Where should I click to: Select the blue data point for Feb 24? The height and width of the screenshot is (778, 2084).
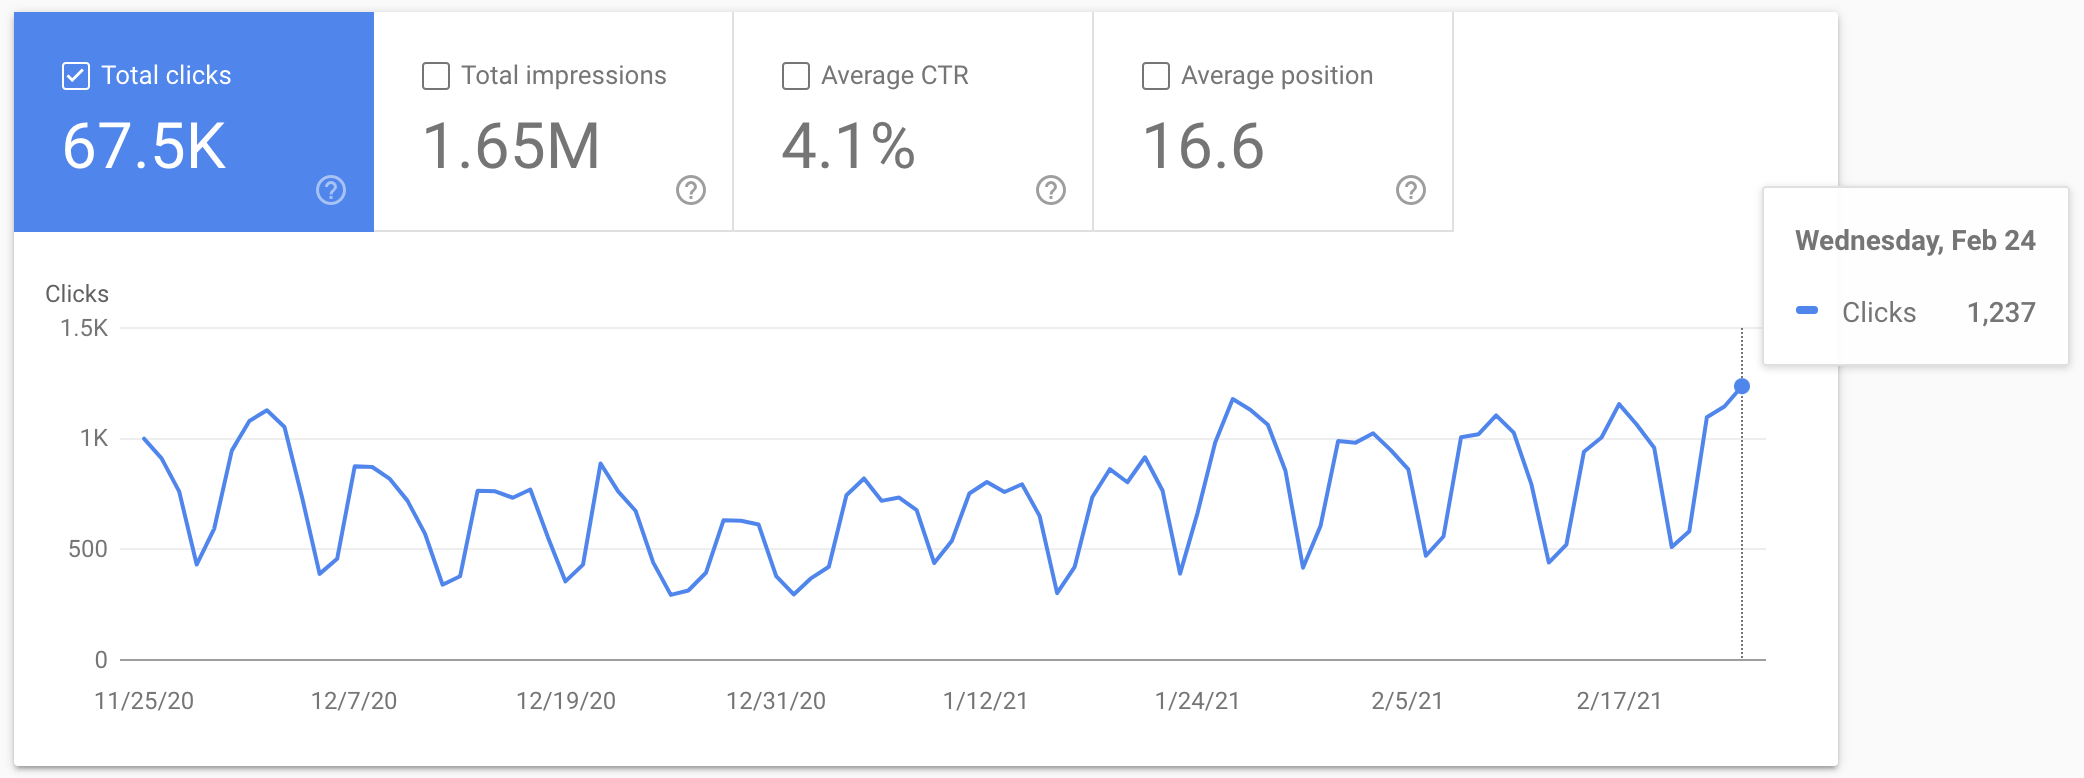click(1740, 385)
